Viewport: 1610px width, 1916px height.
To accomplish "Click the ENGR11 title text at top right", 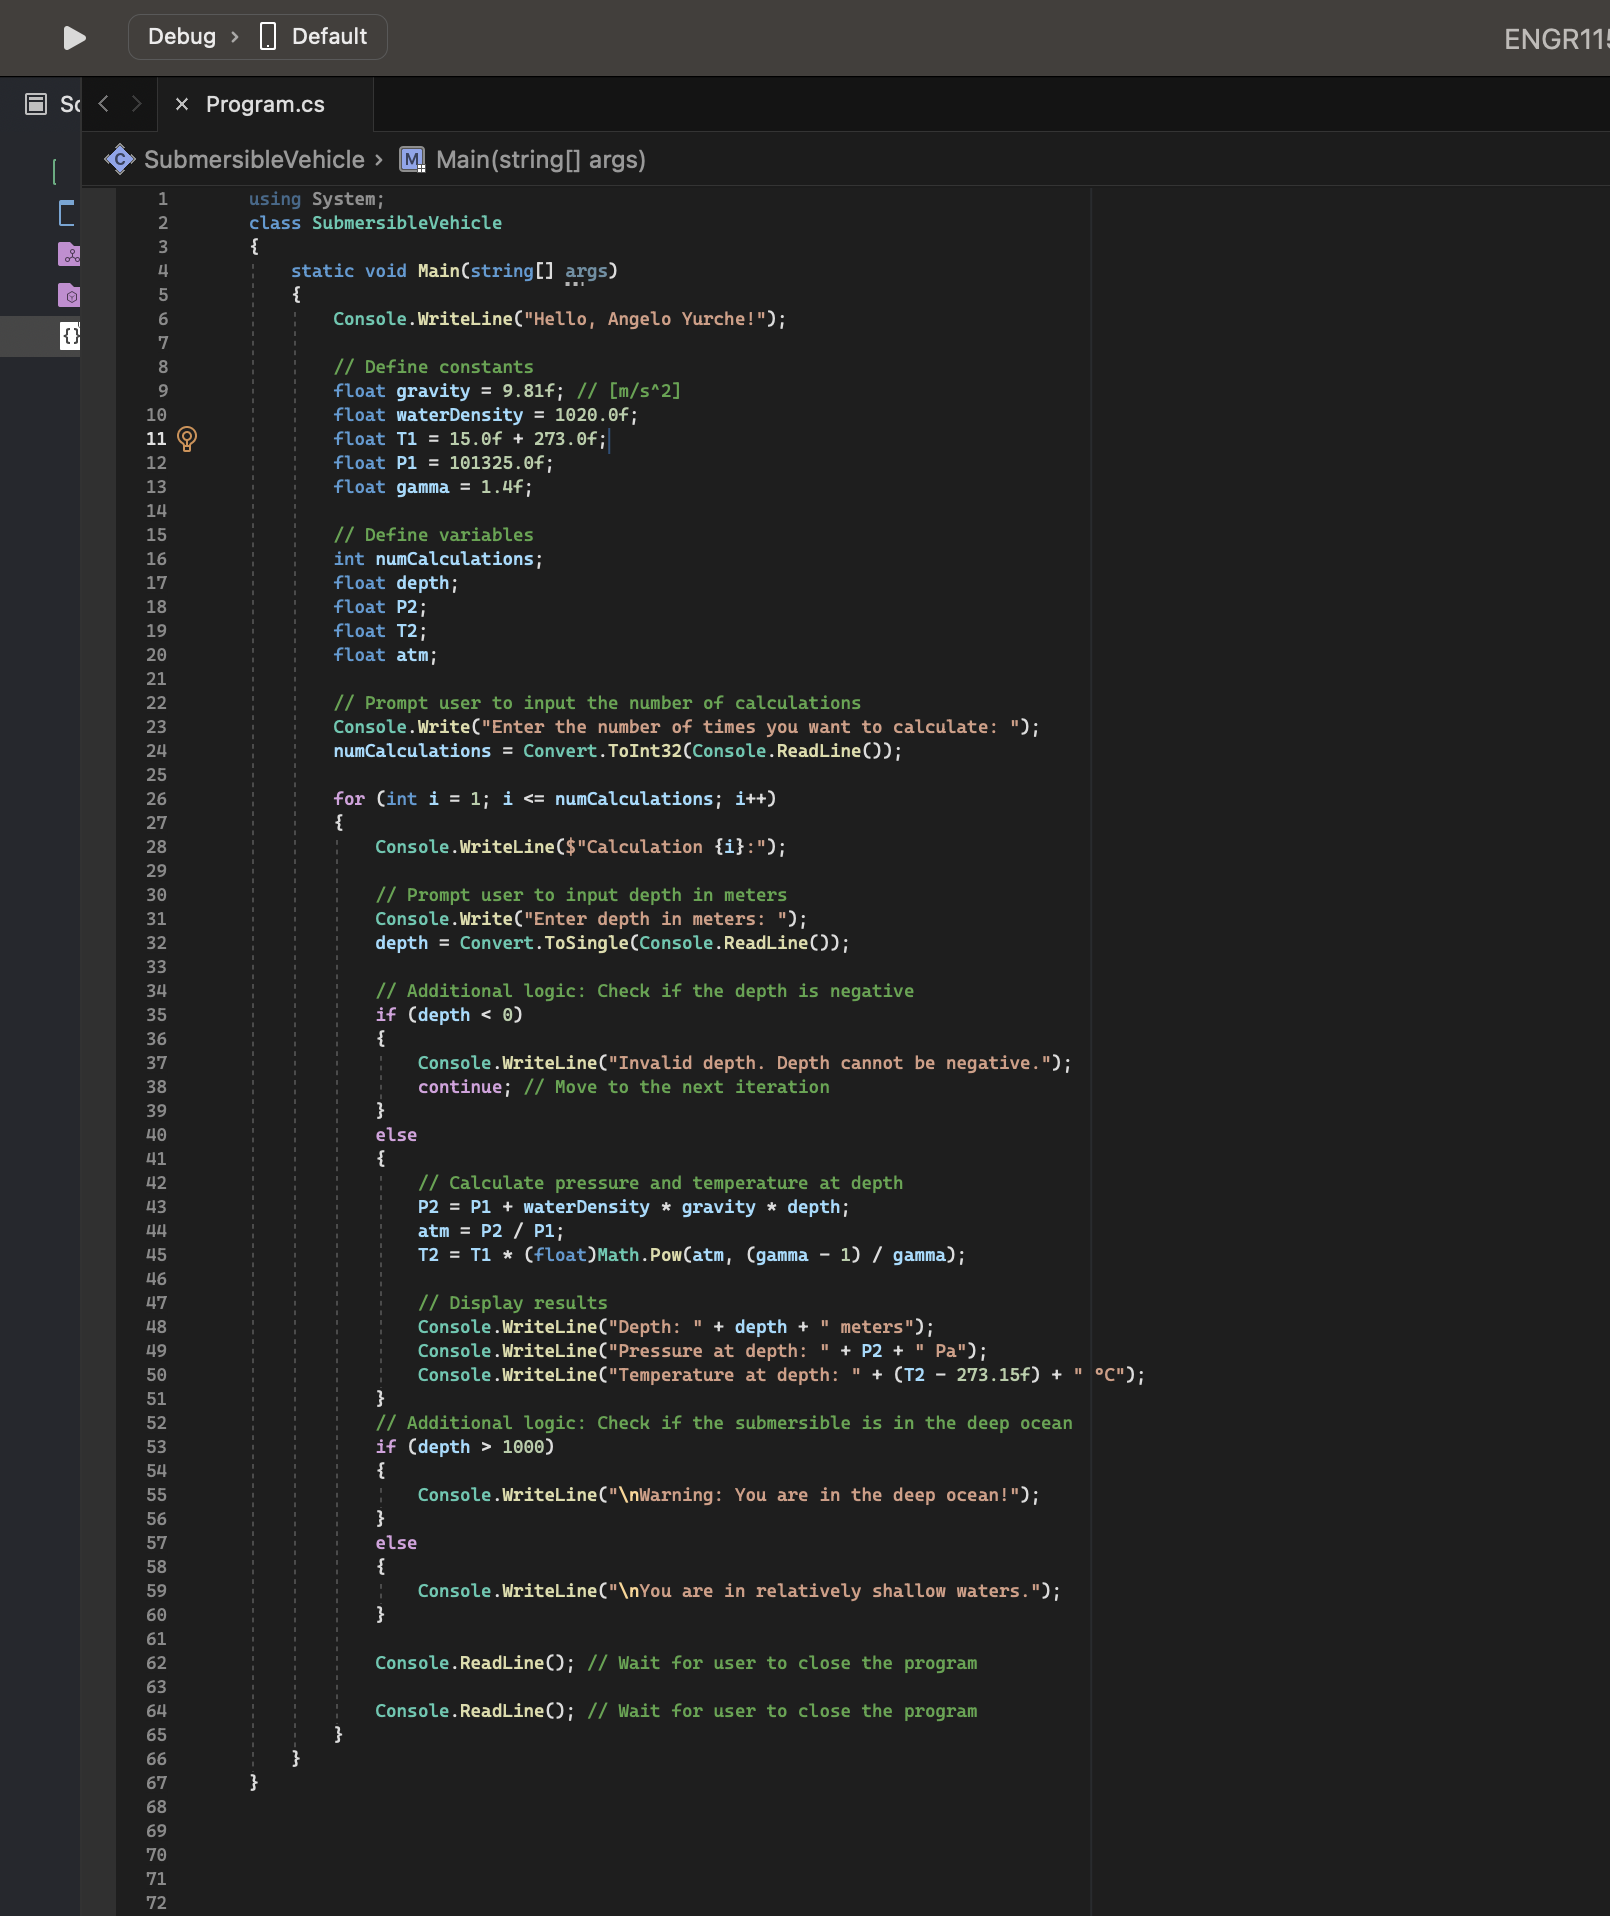I will tap(1556, 39).
